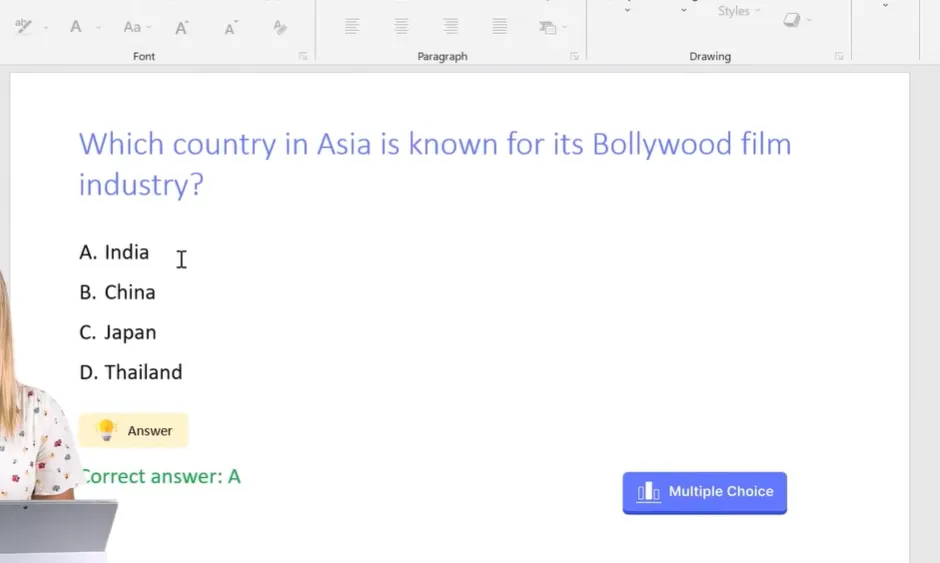This screenshot has height=563, width=940.
Task: Align text to the right
Action: 451,27
